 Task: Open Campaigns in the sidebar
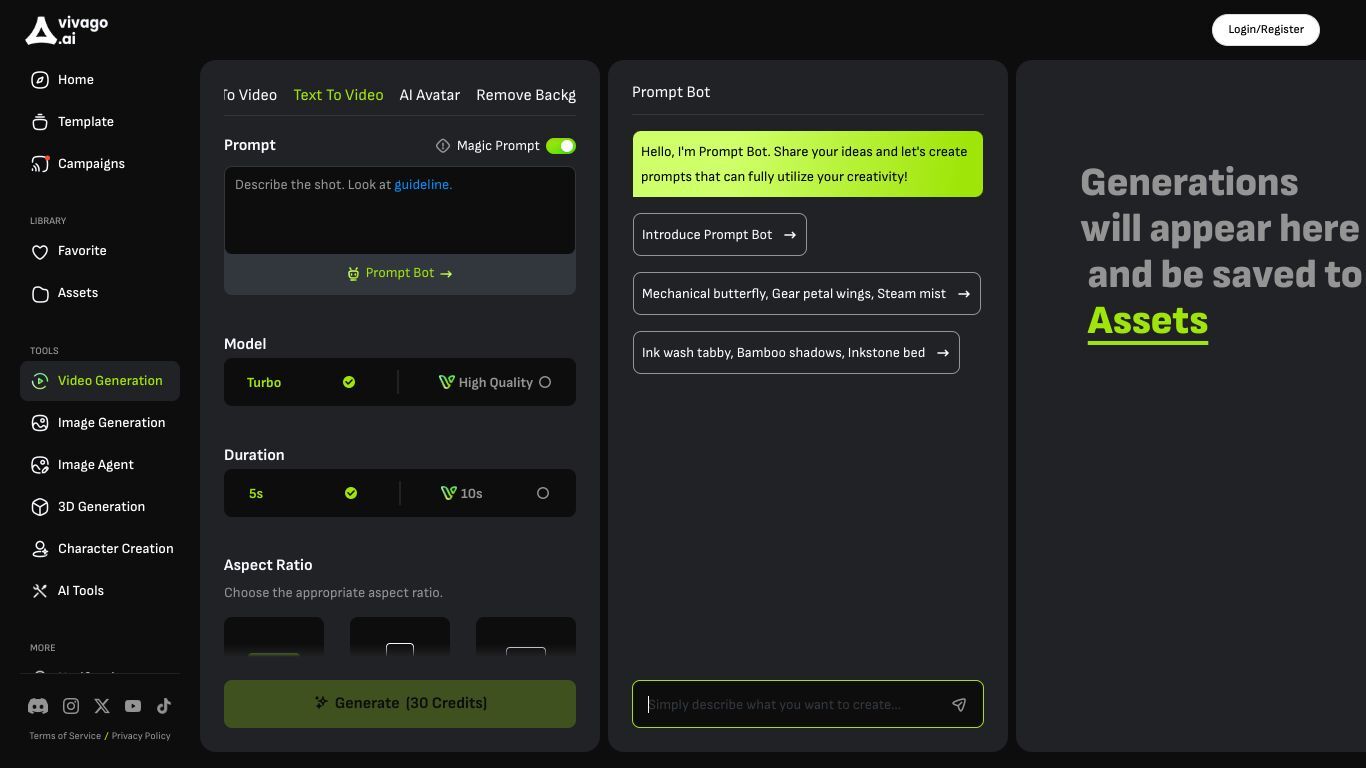coord(100,164)
